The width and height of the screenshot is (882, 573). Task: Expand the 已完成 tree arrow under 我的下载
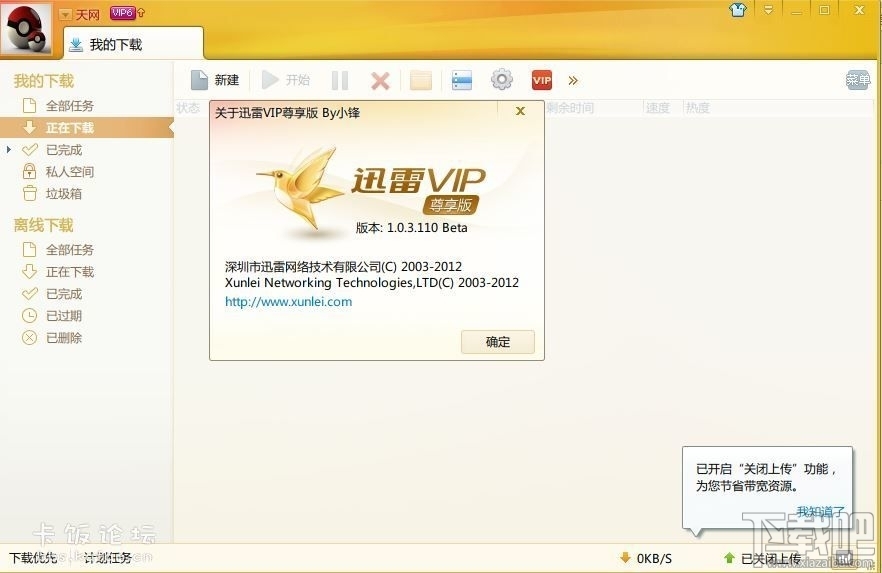(8, 150)
